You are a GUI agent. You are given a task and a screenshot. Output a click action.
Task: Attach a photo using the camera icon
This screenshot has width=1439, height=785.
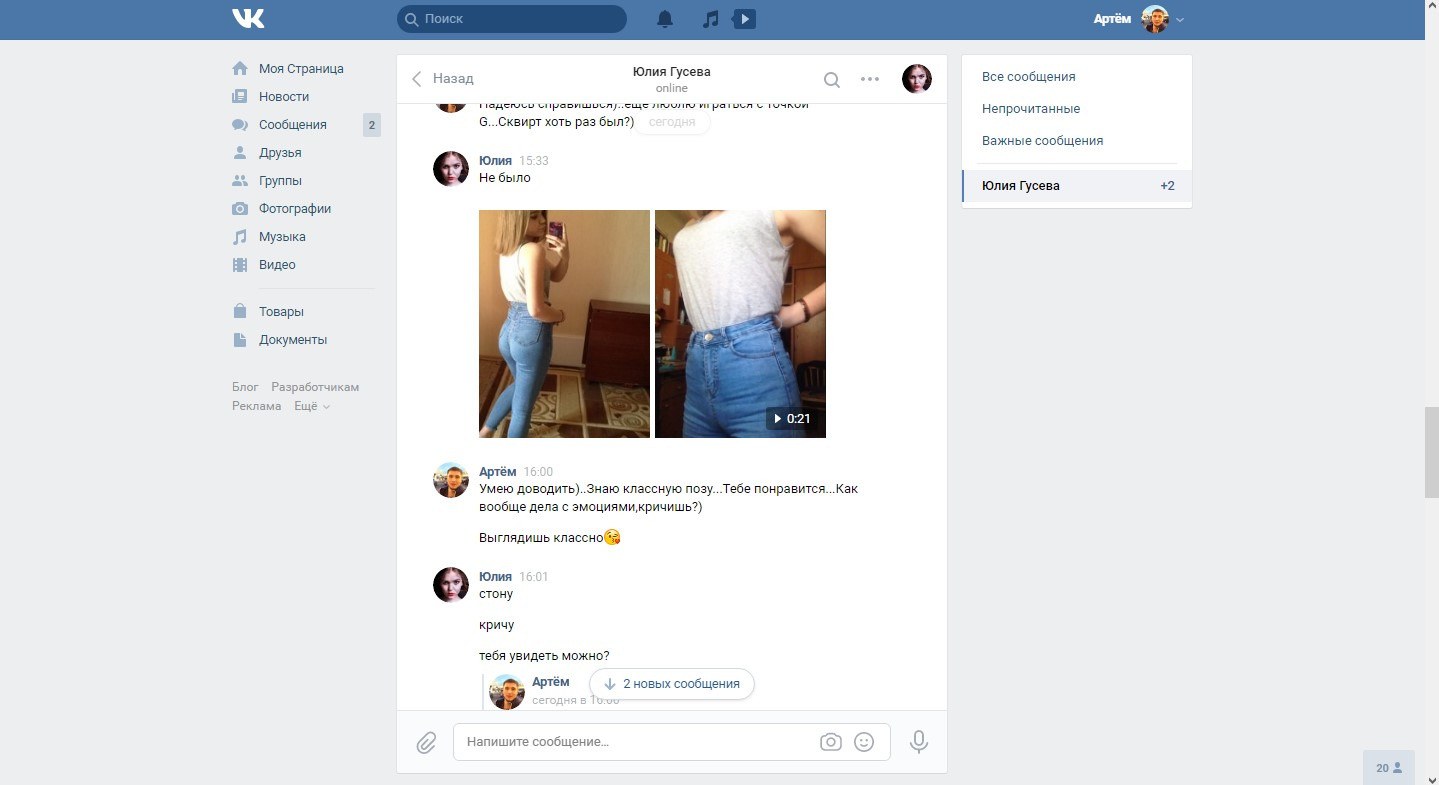point(830,742)
